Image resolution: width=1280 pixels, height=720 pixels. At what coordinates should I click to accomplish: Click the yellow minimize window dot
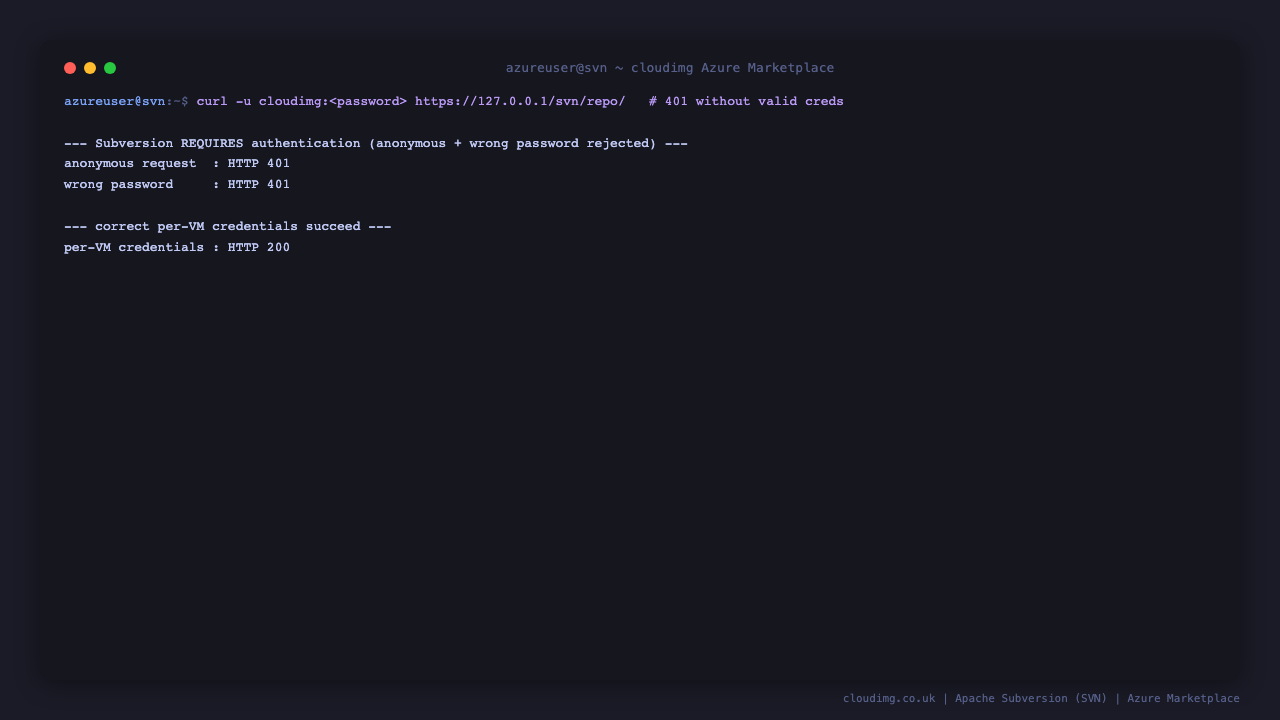point(90,68)
